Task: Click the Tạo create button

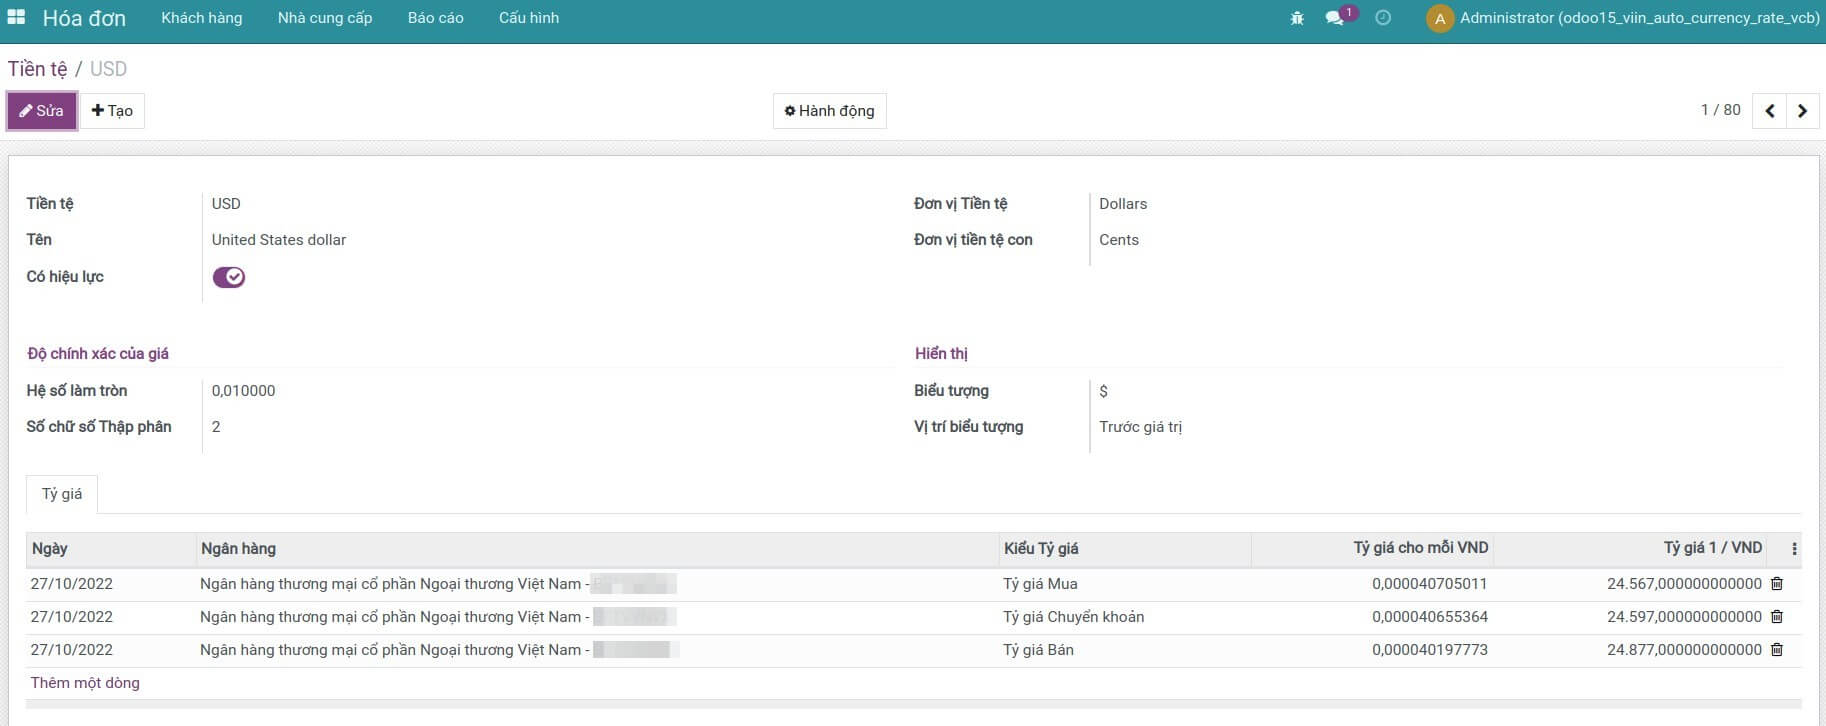Action: (112, 111)
